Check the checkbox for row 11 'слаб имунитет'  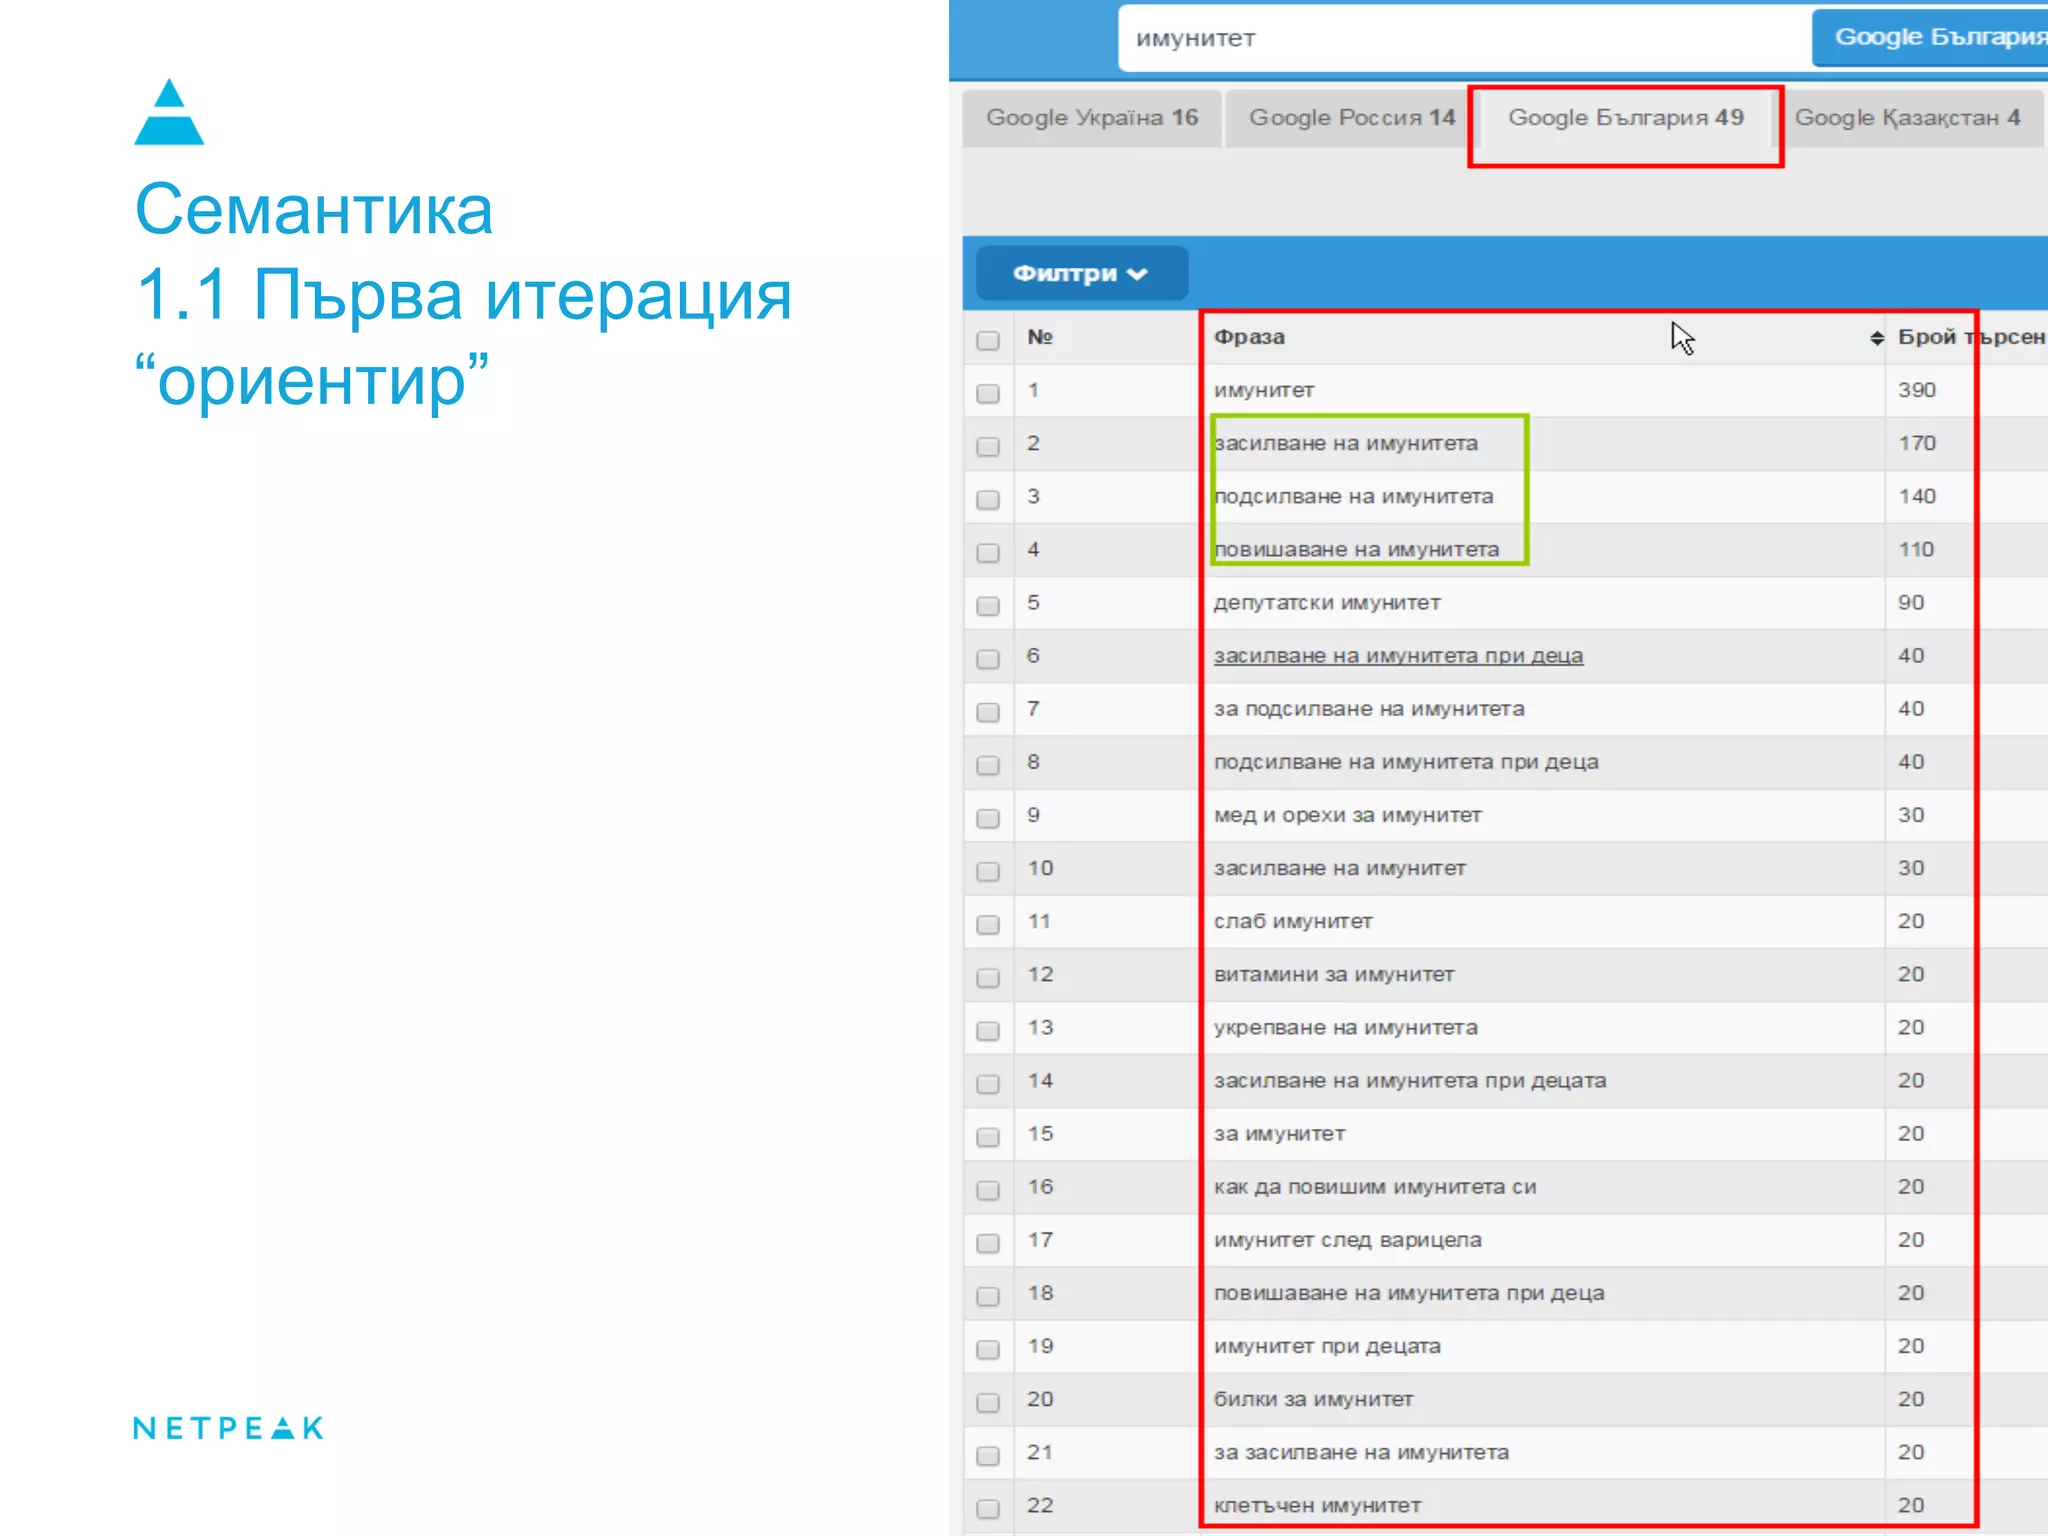coord(988,924)
